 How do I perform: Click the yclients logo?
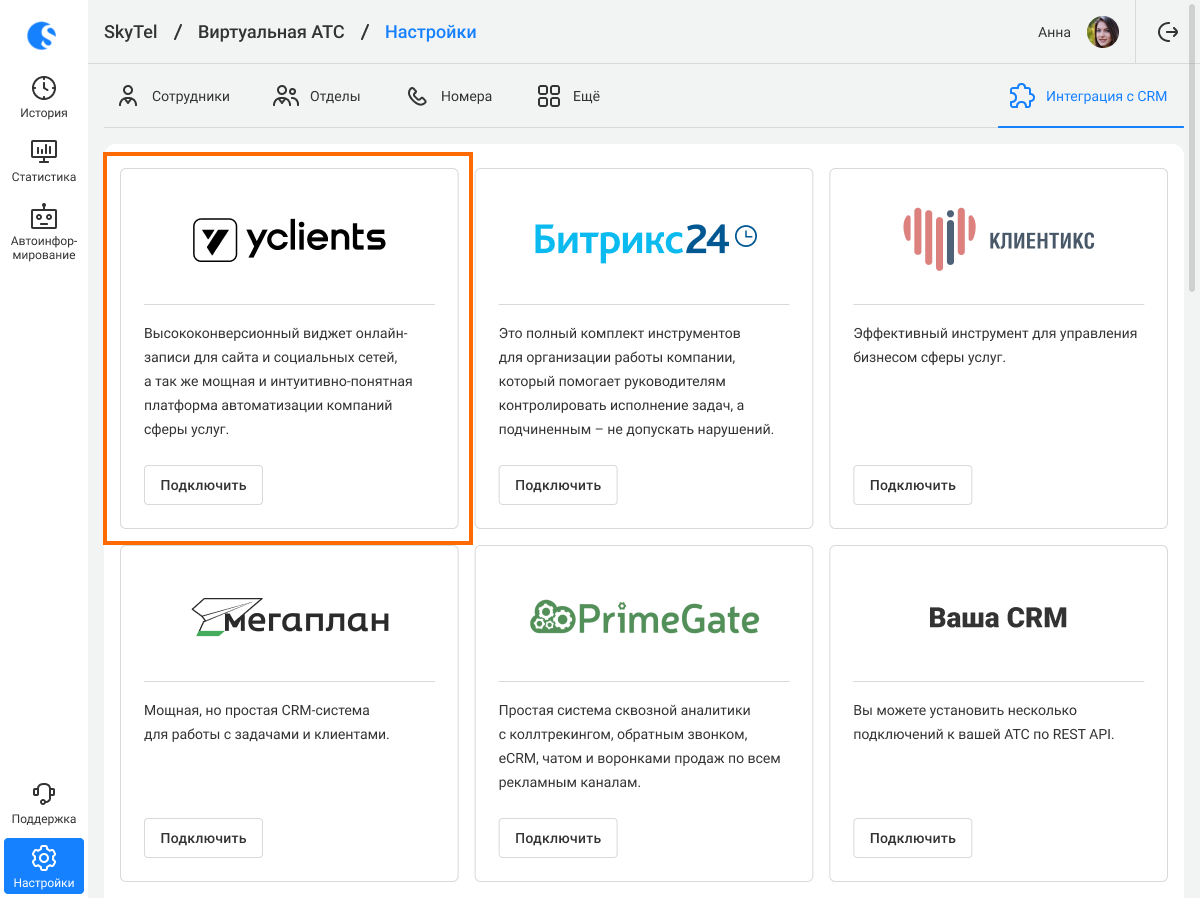point(289,240)
